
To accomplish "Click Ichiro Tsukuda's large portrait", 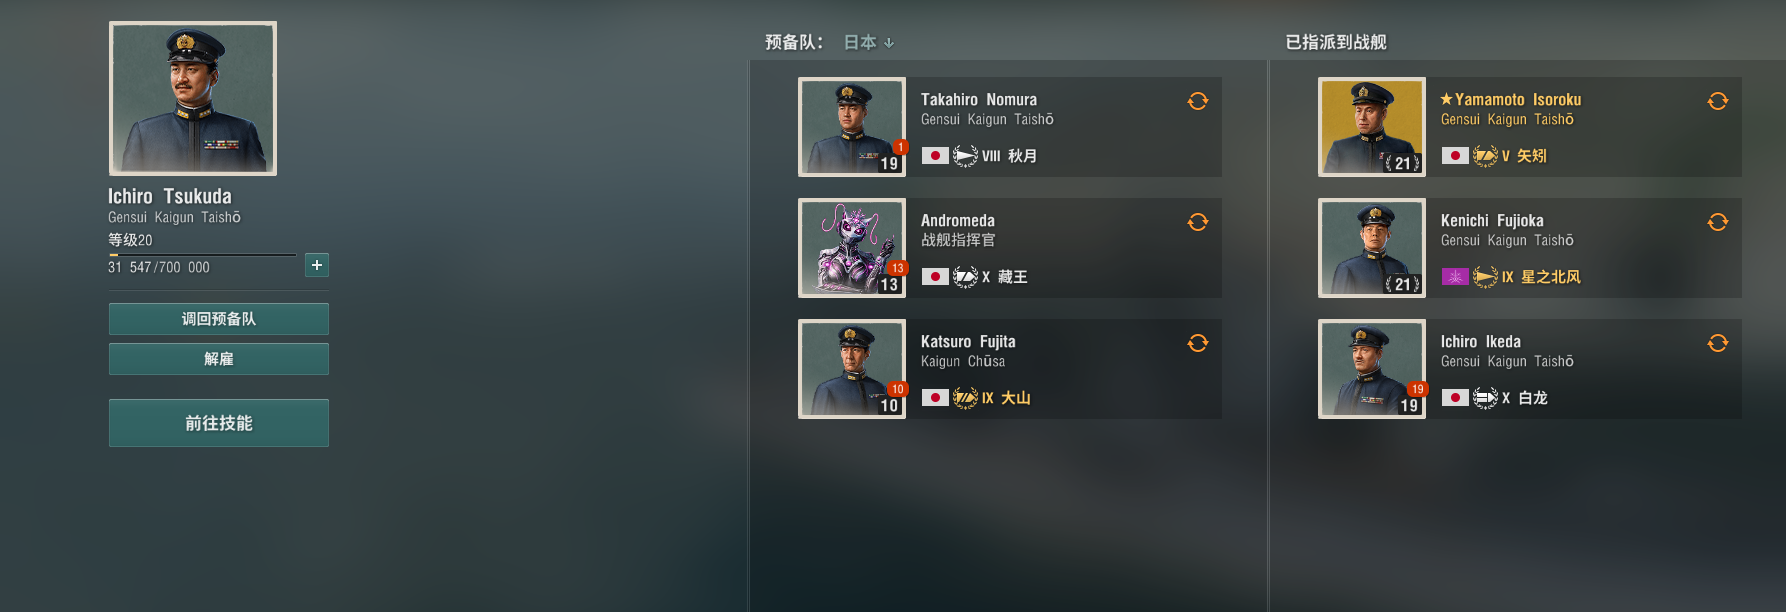I will point(193,99).
